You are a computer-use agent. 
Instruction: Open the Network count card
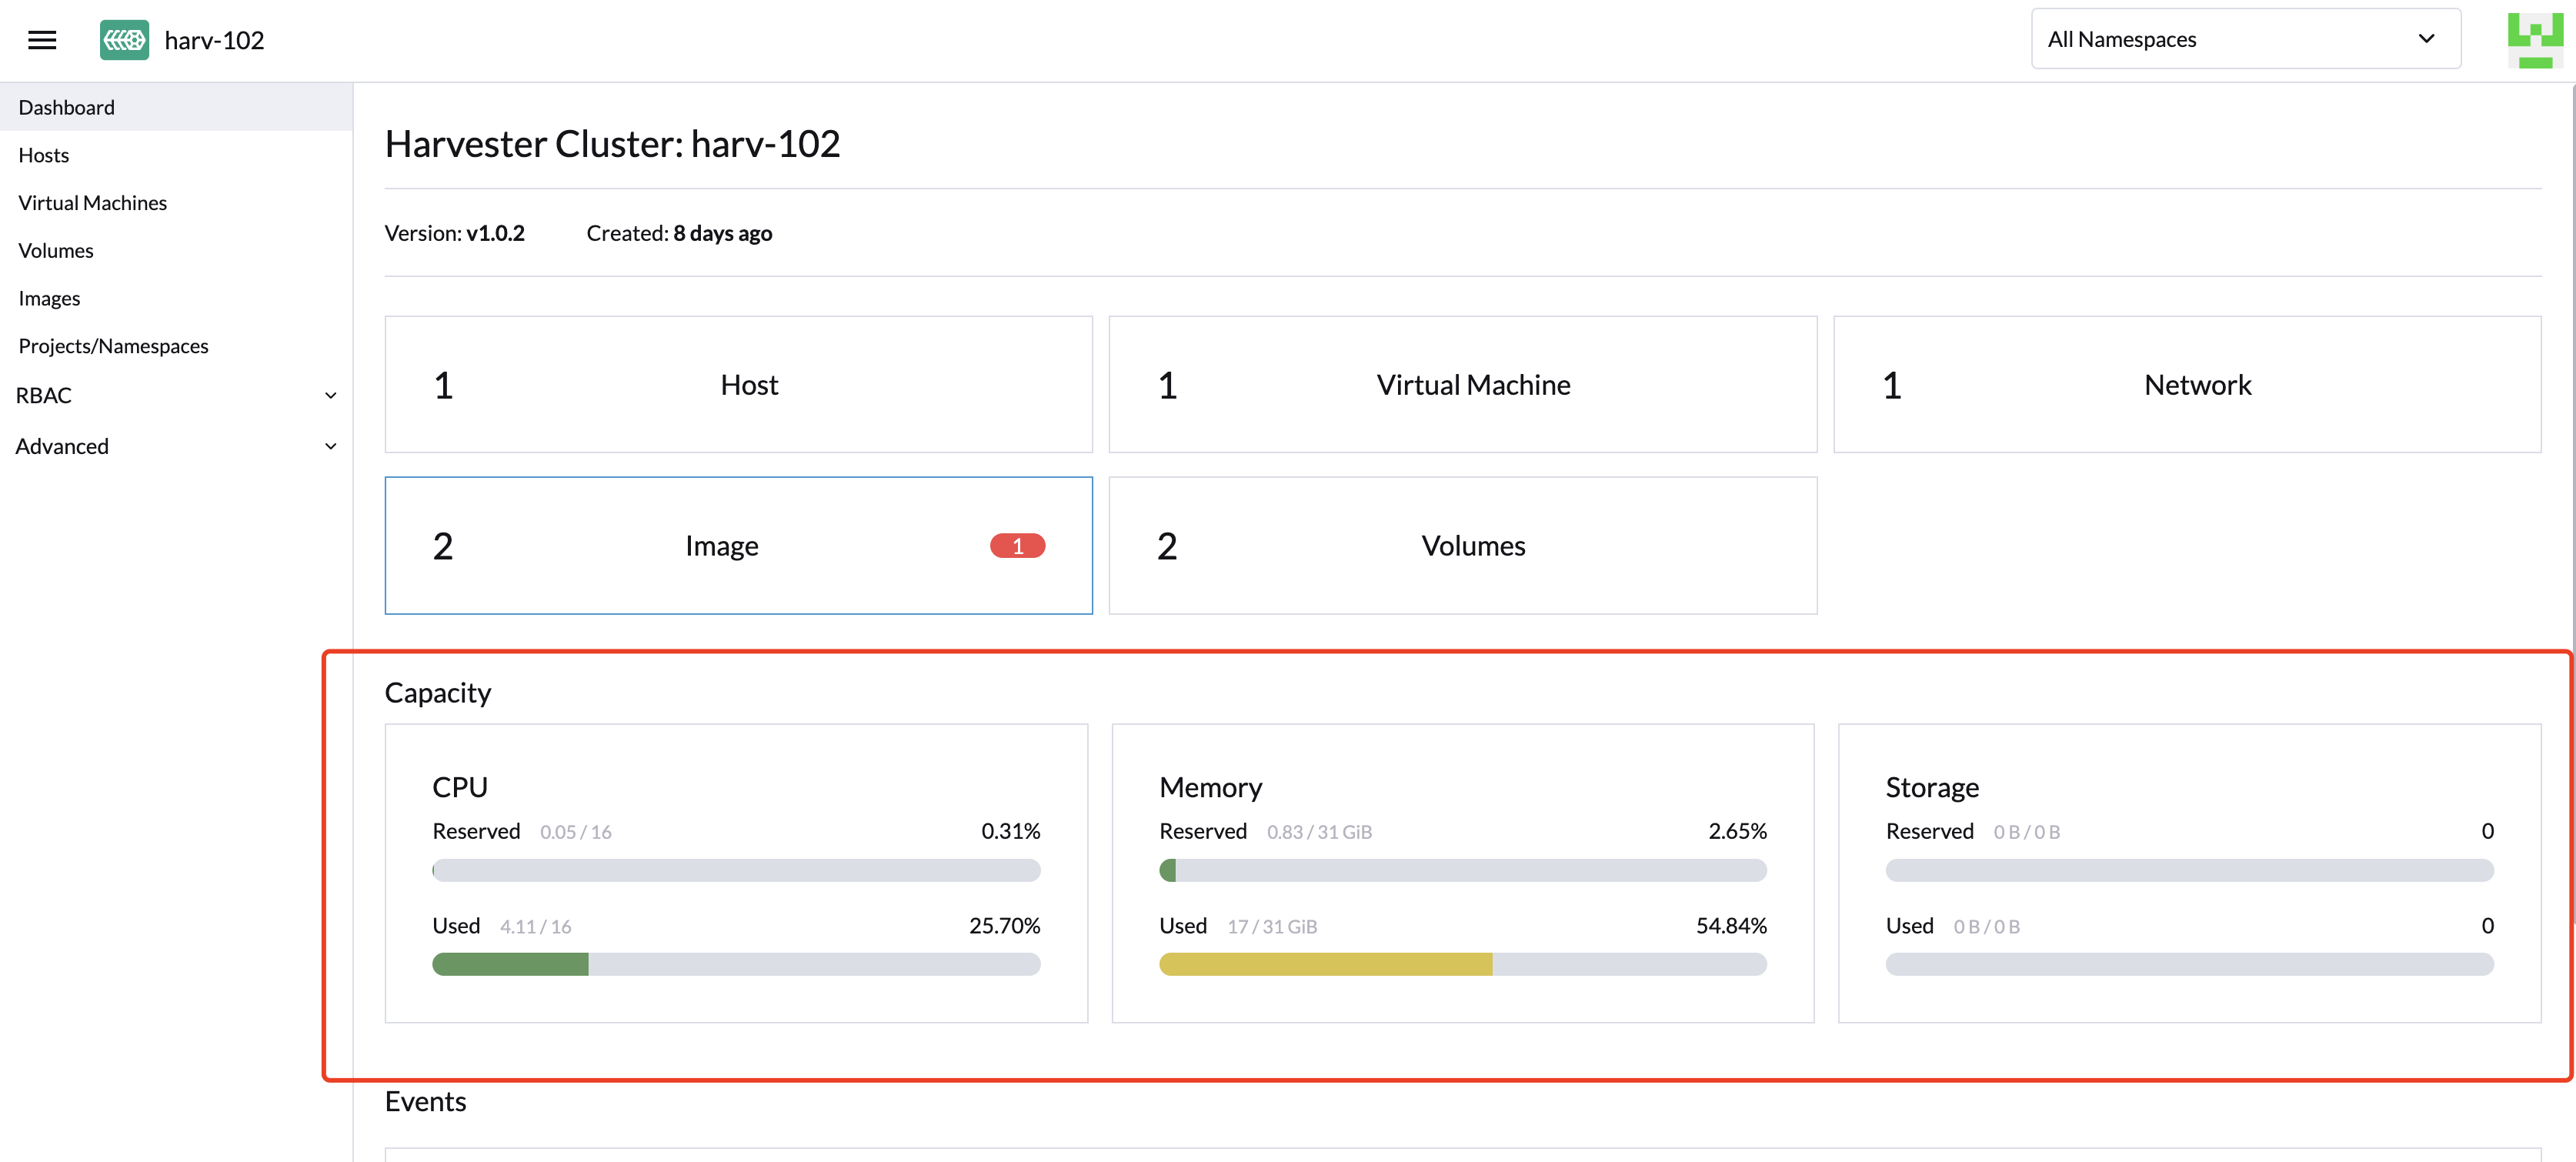(x=2187, y=385)
